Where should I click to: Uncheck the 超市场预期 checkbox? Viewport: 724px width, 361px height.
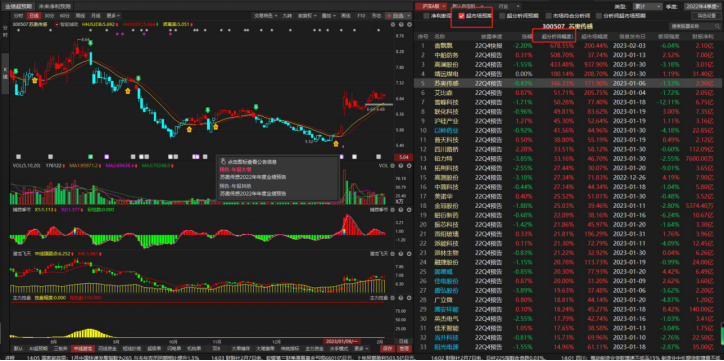(461, 16)
